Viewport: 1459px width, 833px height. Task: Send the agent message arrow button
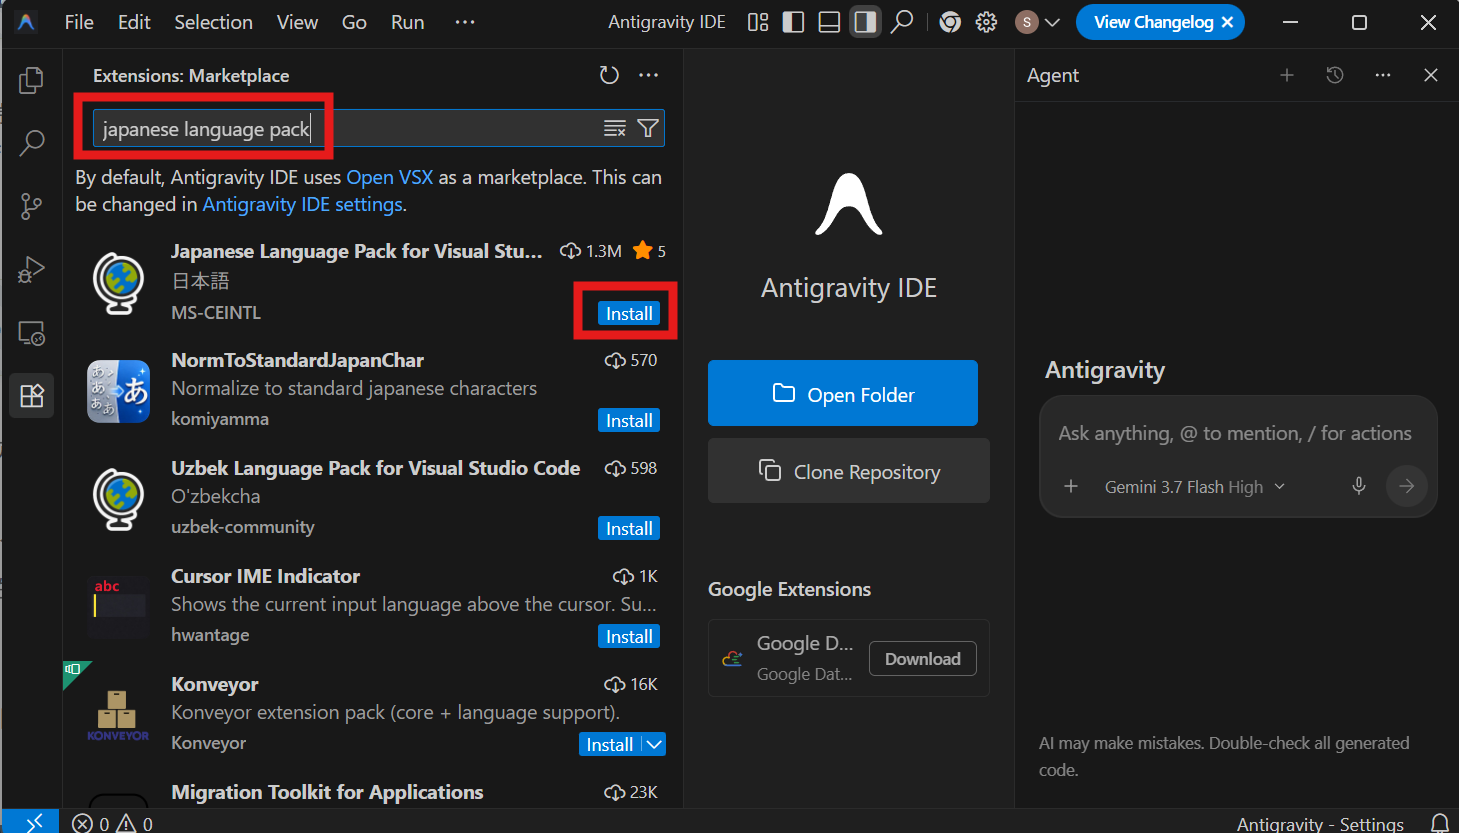pos(1407,486)
